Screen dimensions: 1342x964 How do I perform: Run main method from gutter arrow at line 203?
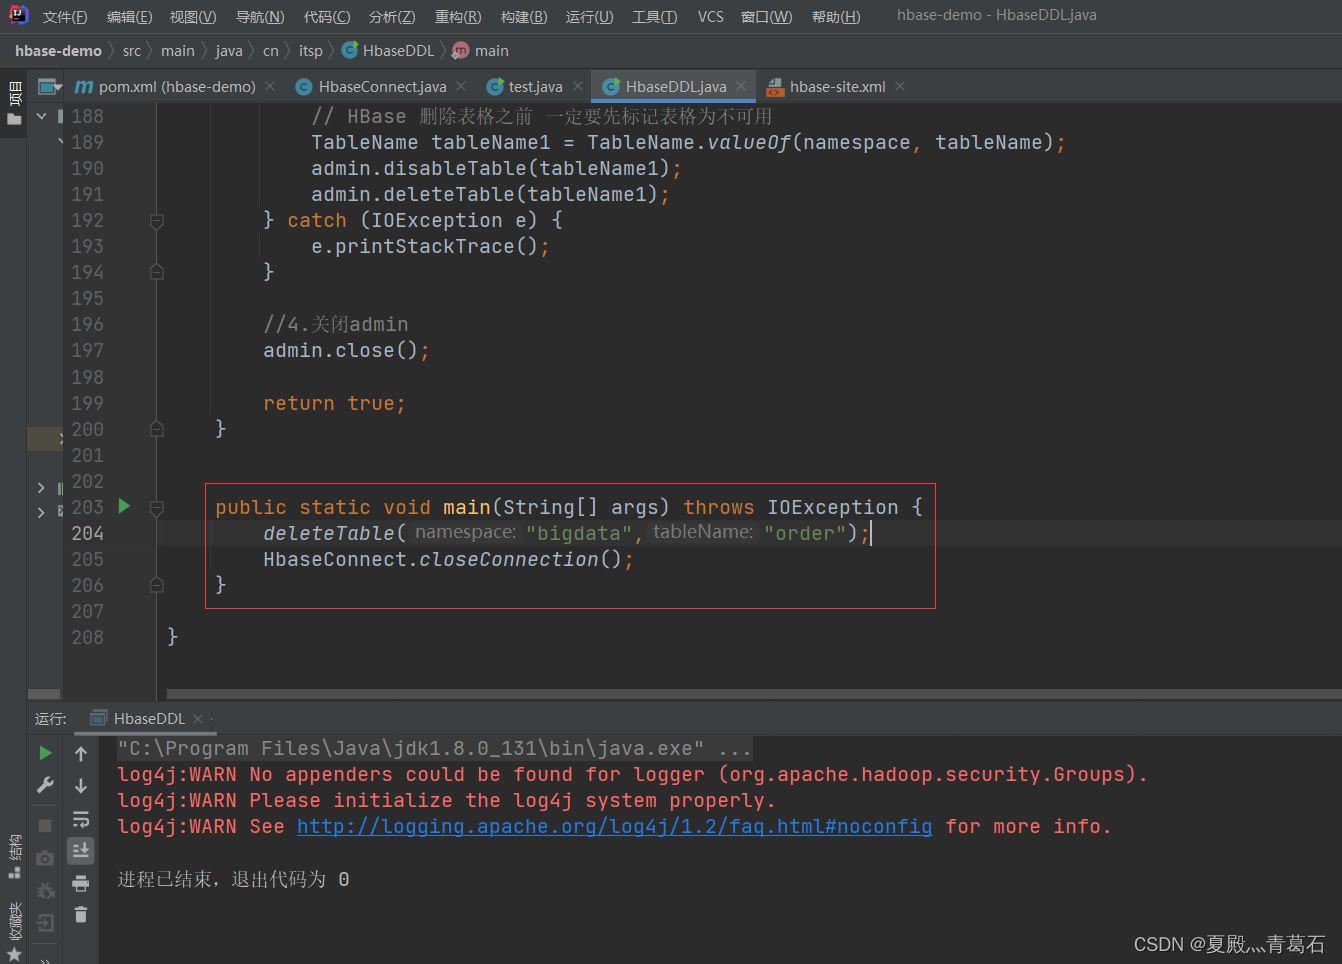124,506
